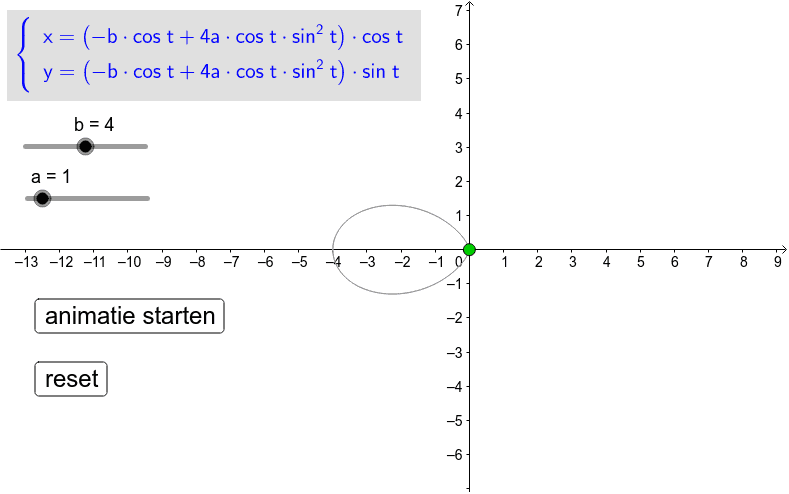The height and width of the screenshot is (494, 789).
Task: Click the parametric equations text box
Action: (214, 55)
